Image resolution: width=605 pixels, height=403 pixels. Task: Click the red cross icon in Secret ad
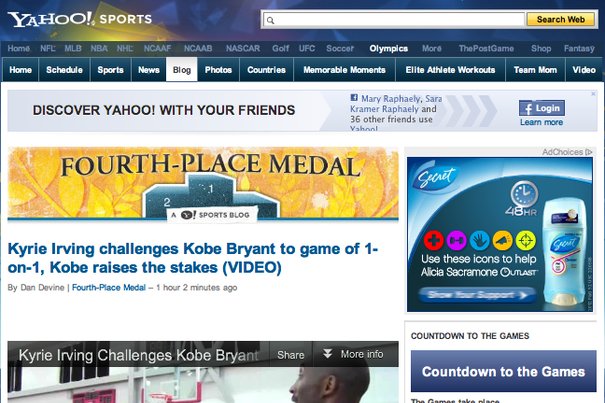click(x=434, y=240)
